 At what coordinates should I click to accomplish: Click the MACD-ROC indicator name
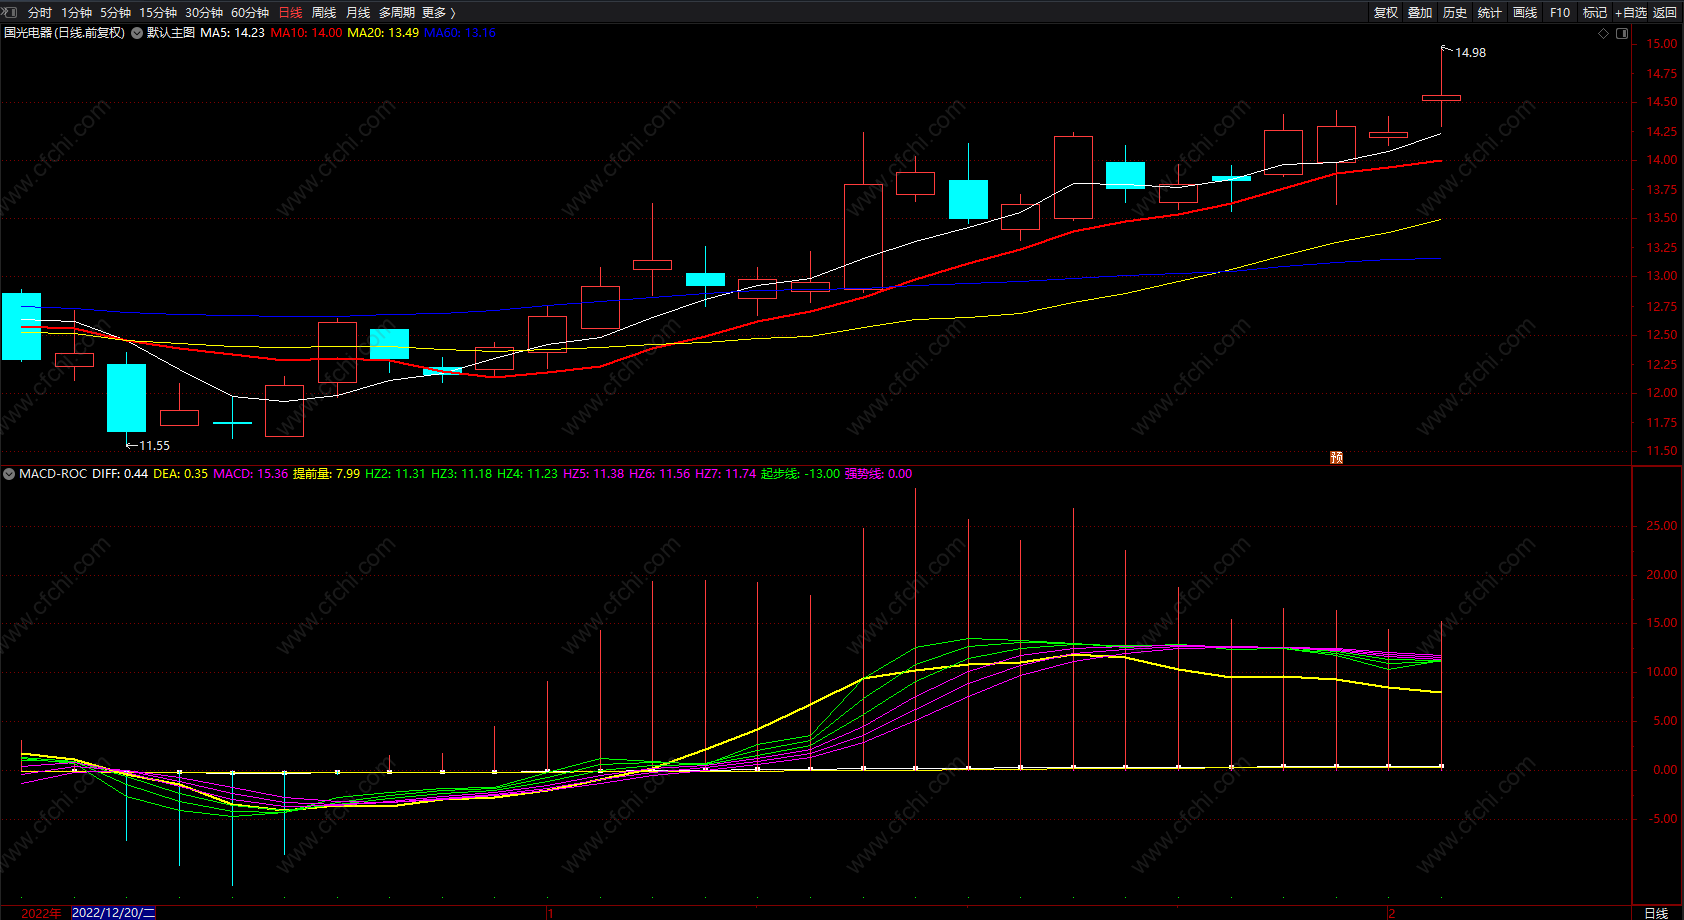point(53,474)
